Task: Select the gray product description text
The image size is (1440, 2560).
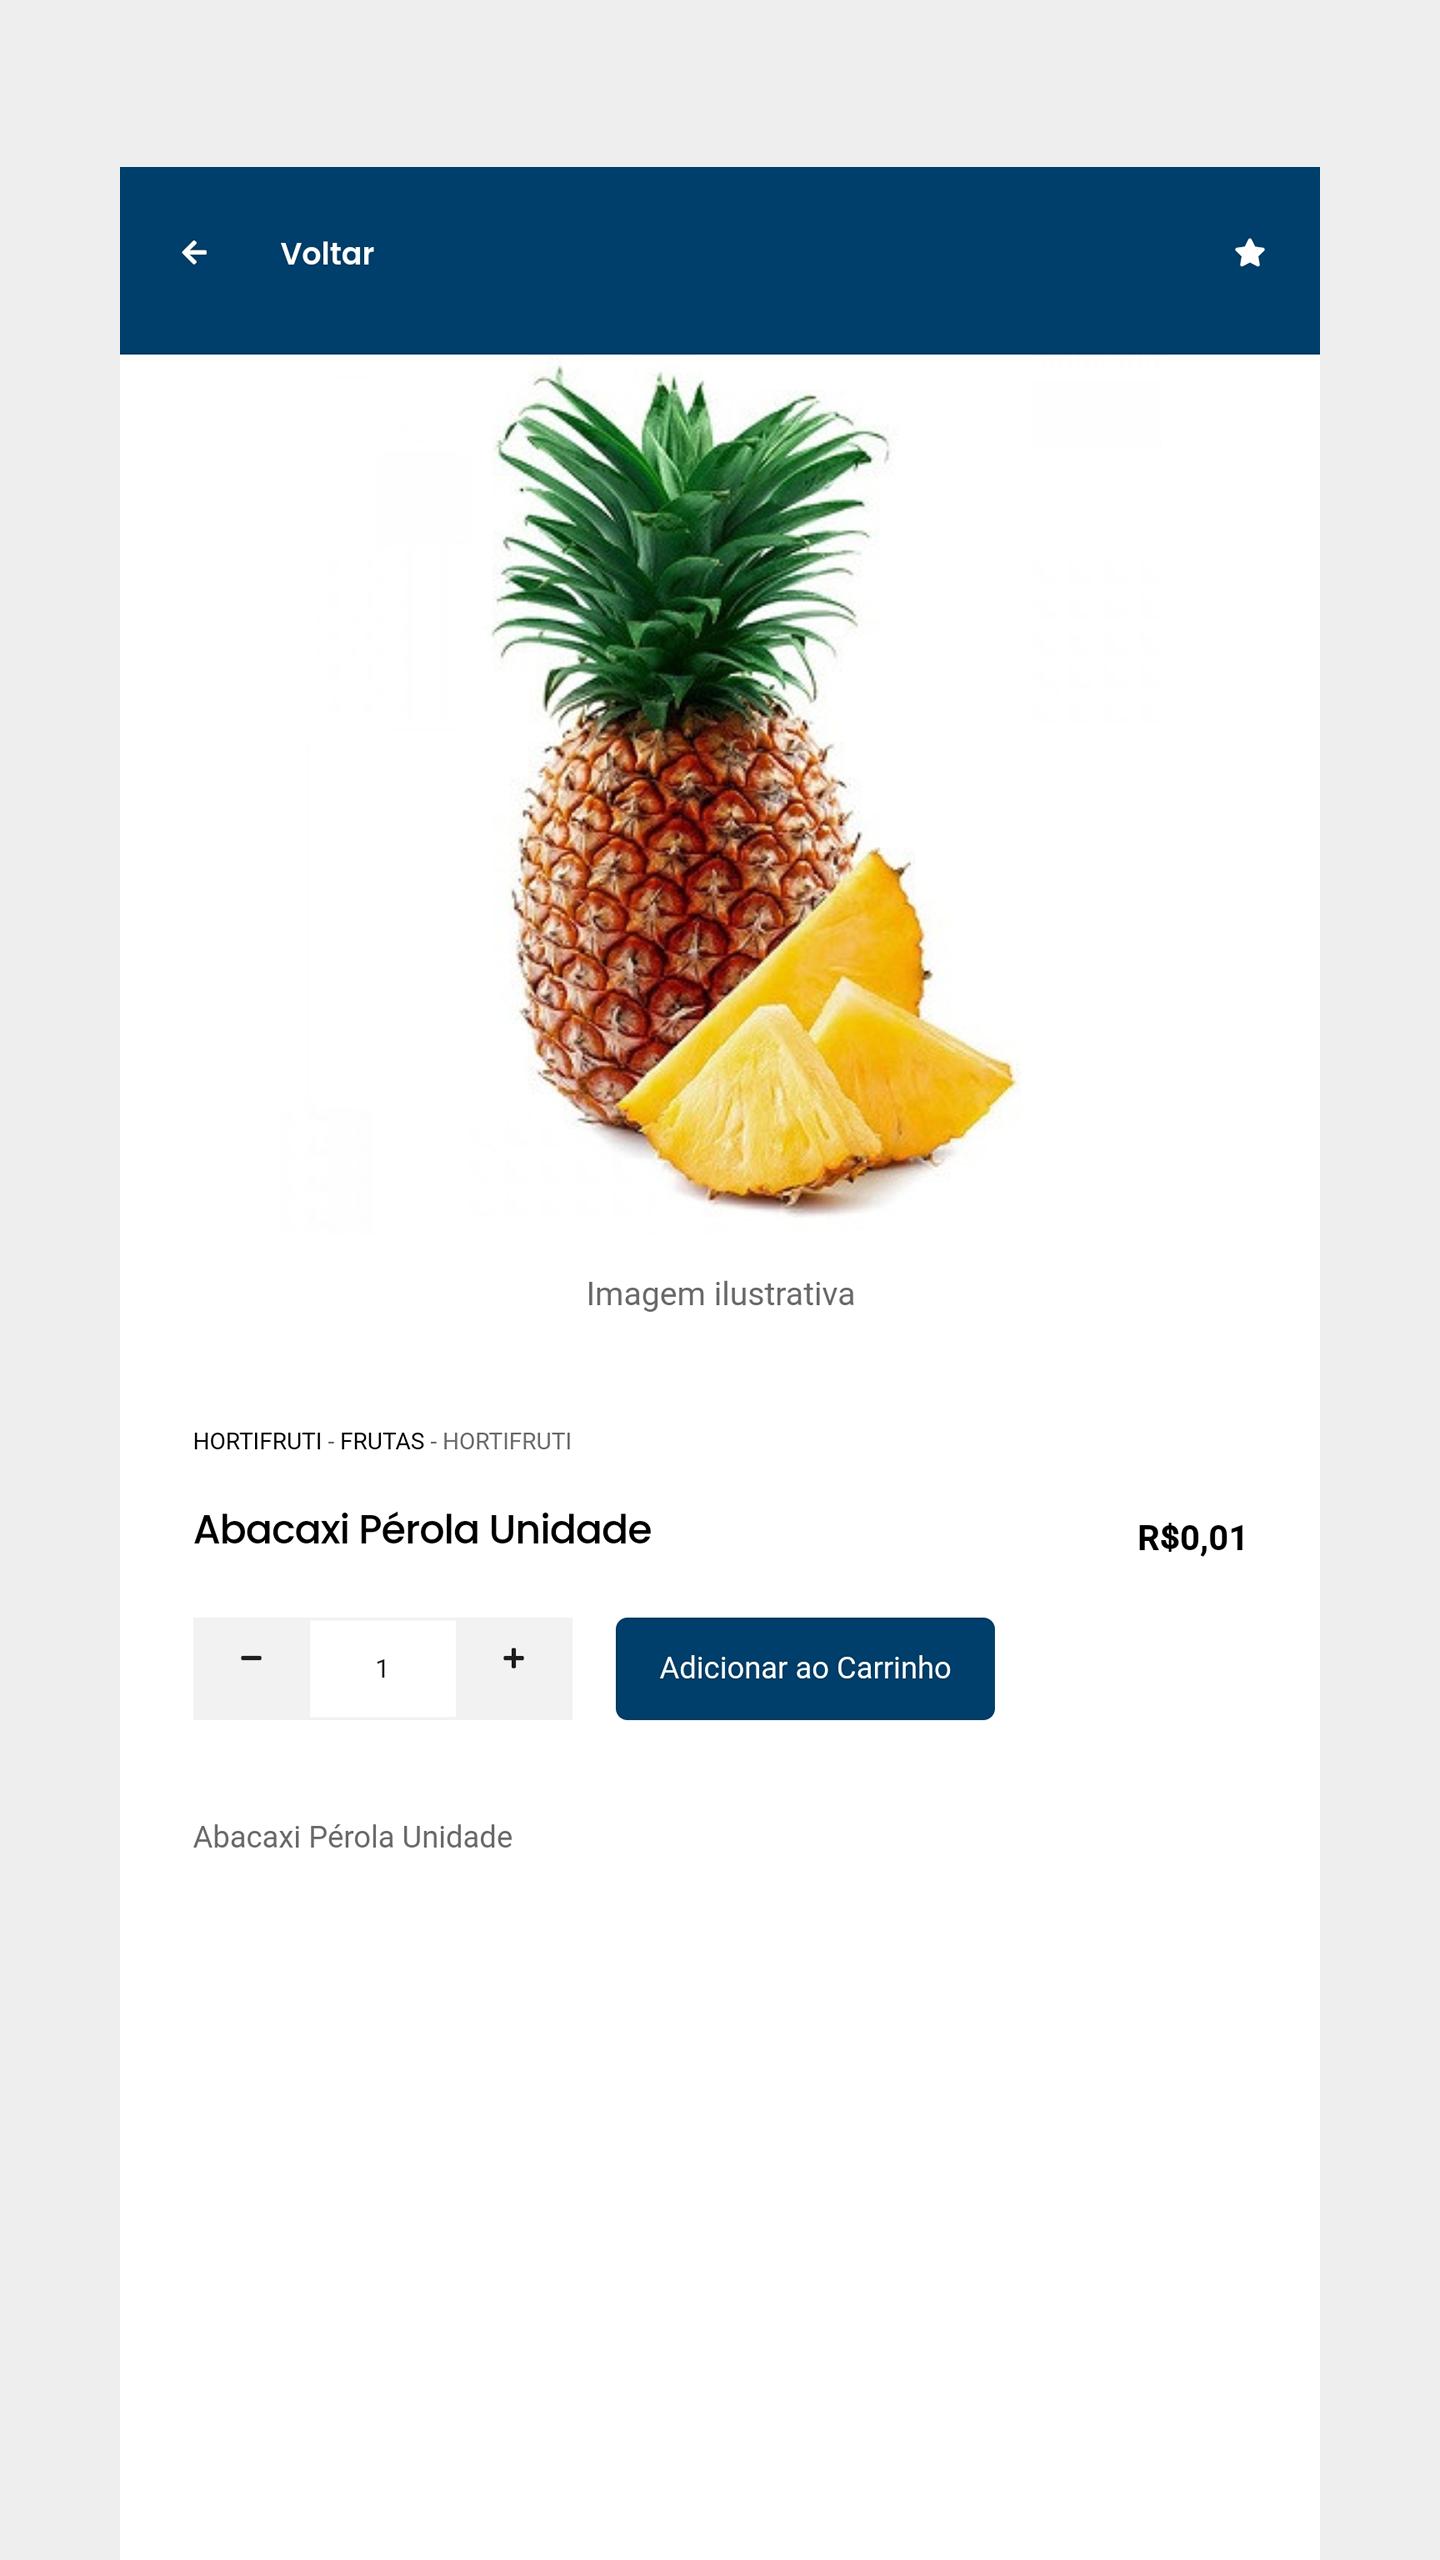Action: pos(352,1837)
